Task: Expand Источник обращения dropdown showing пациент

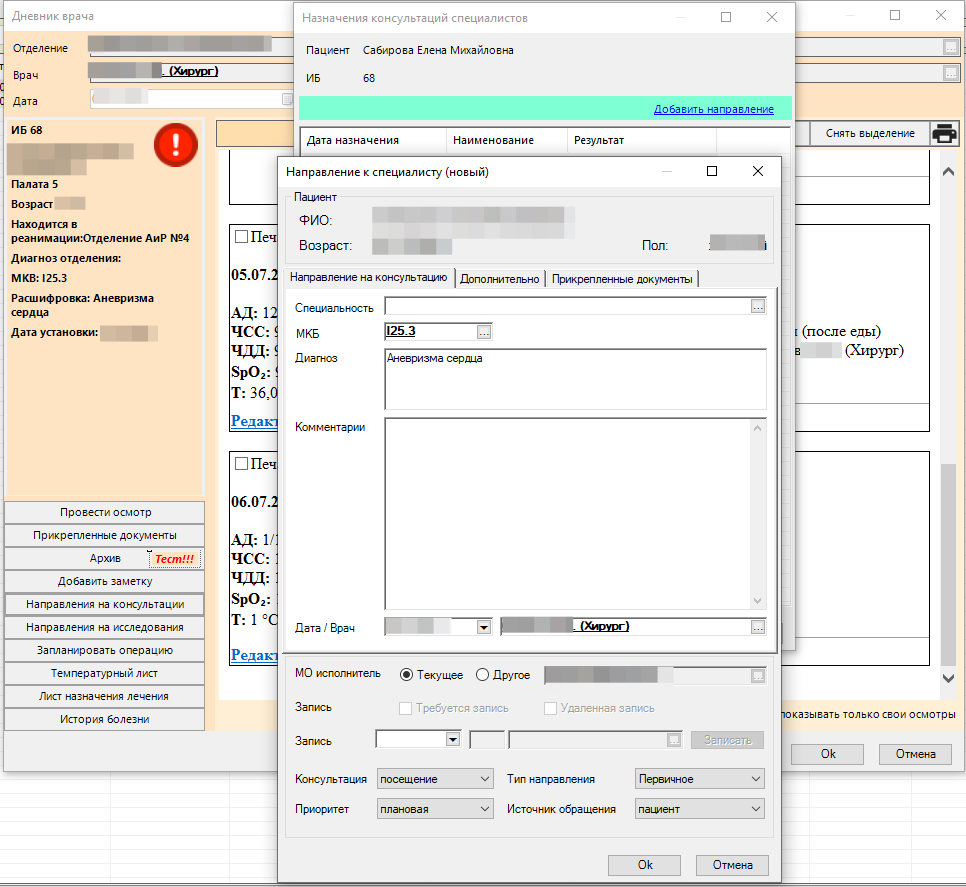Action: 700,809
